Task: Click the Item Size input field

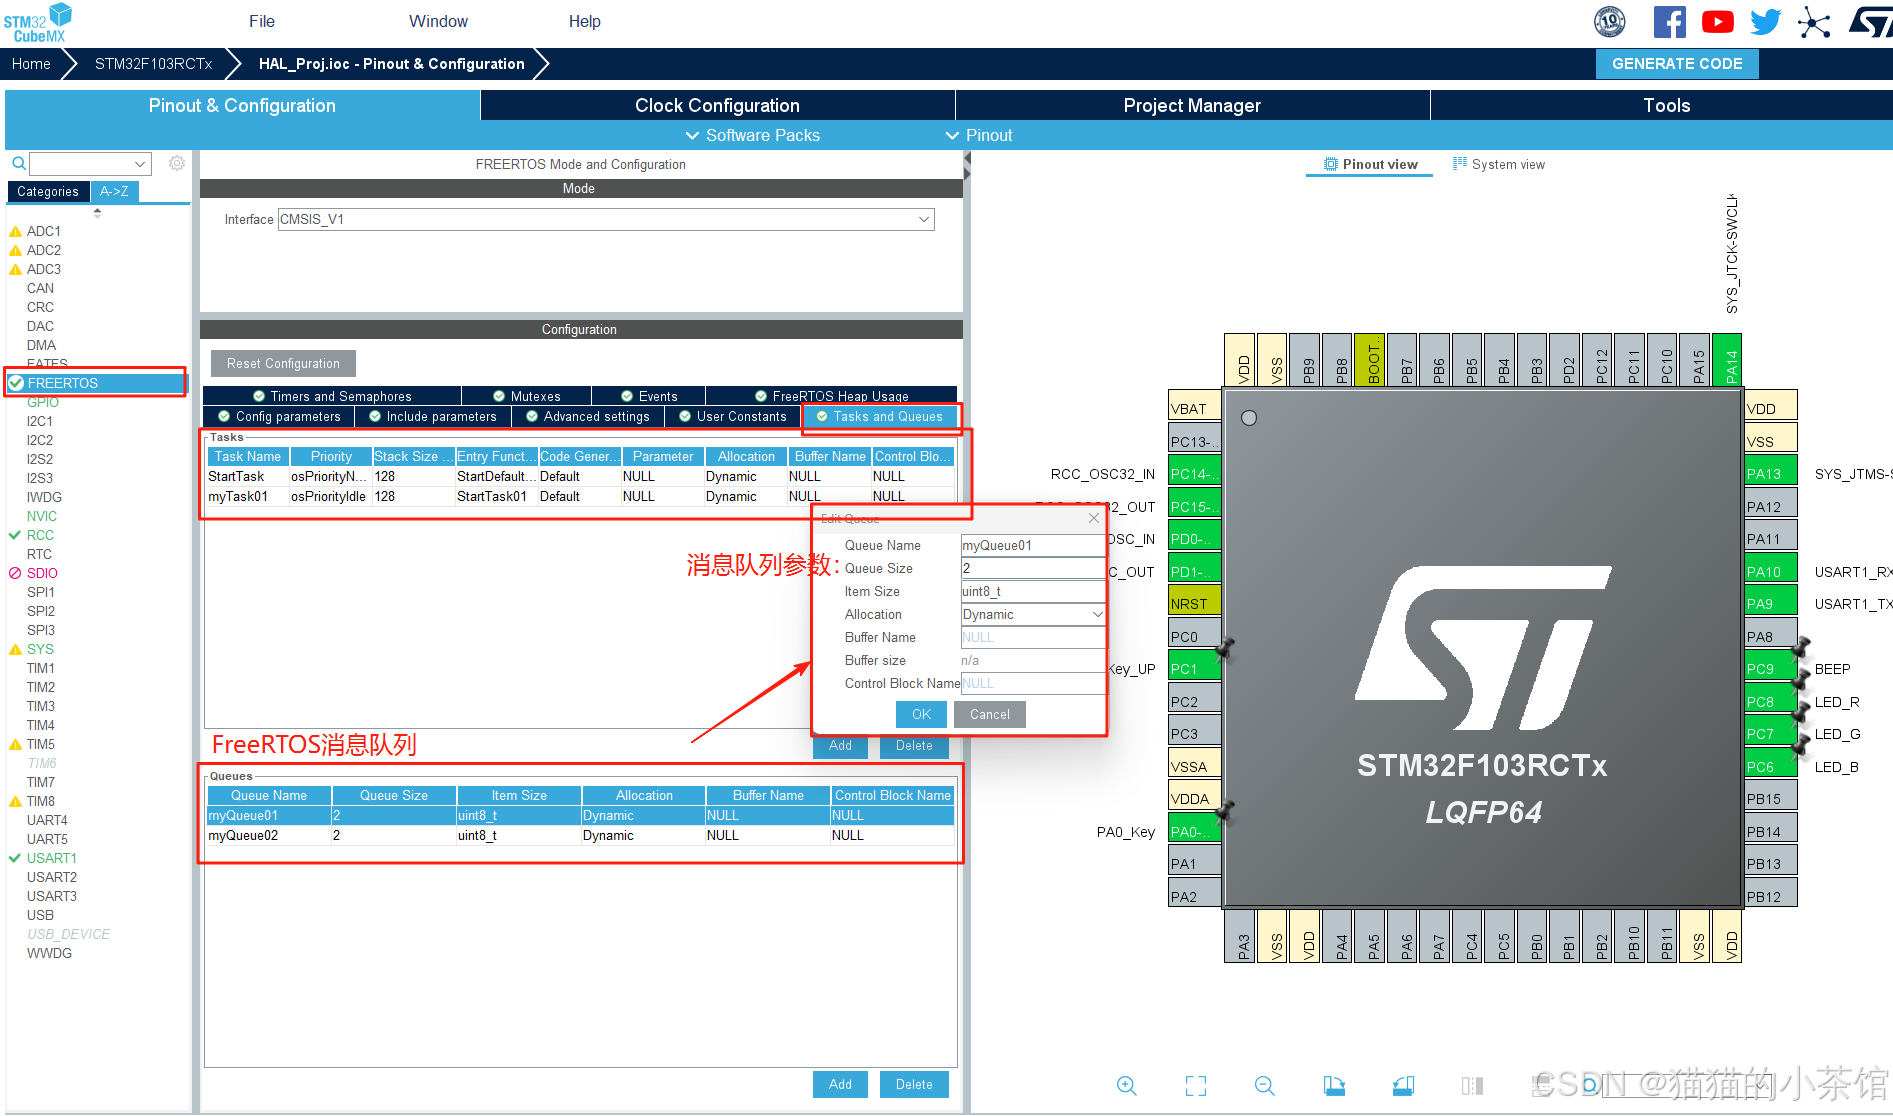Action: [1032, 591]
